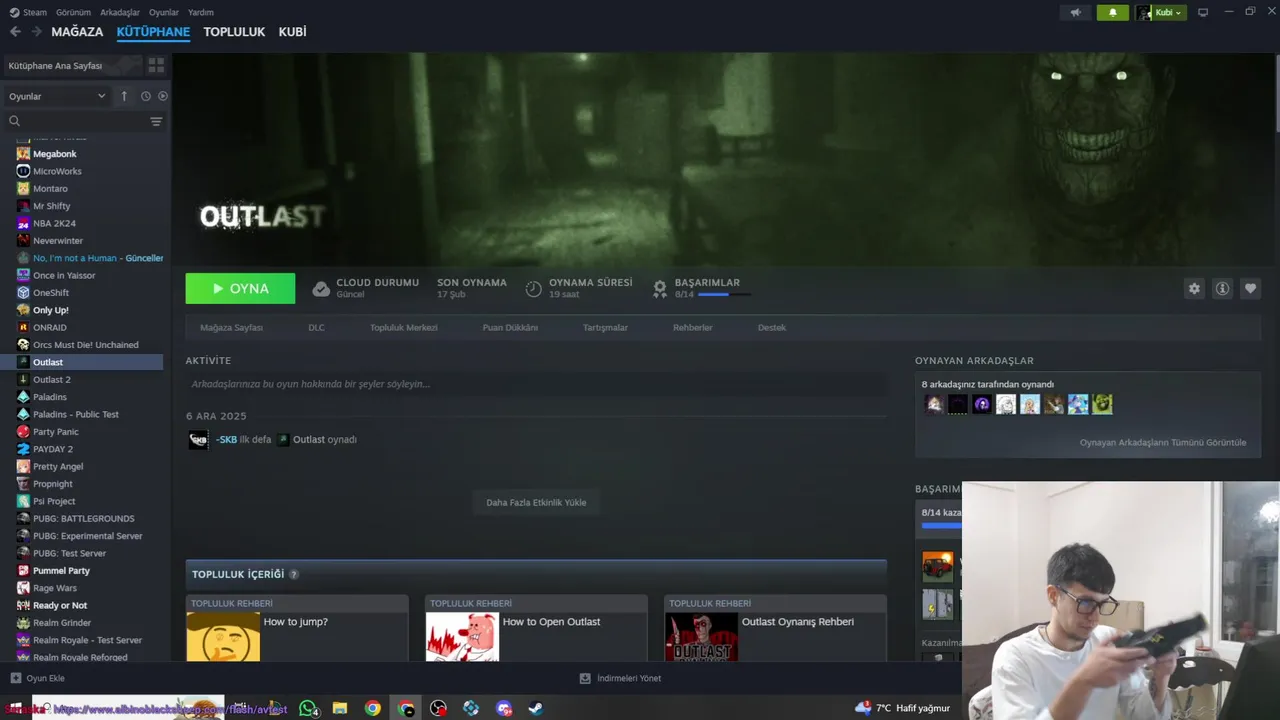Switch to Big Picture mode monitor icon
Image resolution: width=1280 pixels, height=720 pixels.
click(x=1203, y=13)
